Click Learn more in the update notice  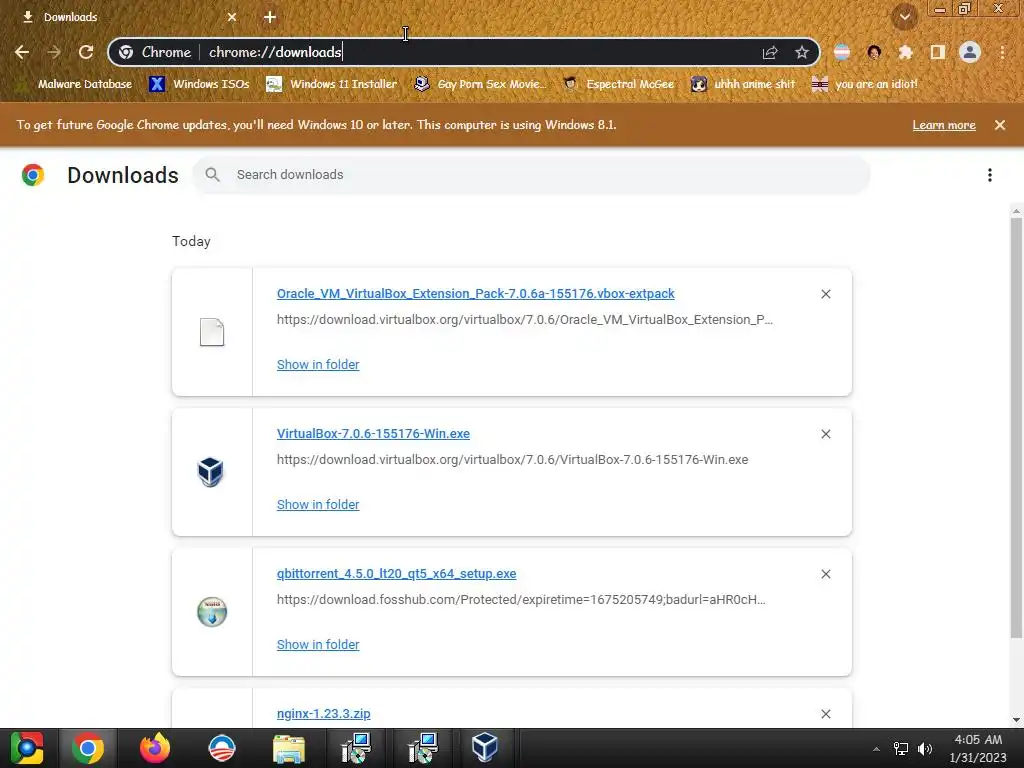[x=944, y=125]
